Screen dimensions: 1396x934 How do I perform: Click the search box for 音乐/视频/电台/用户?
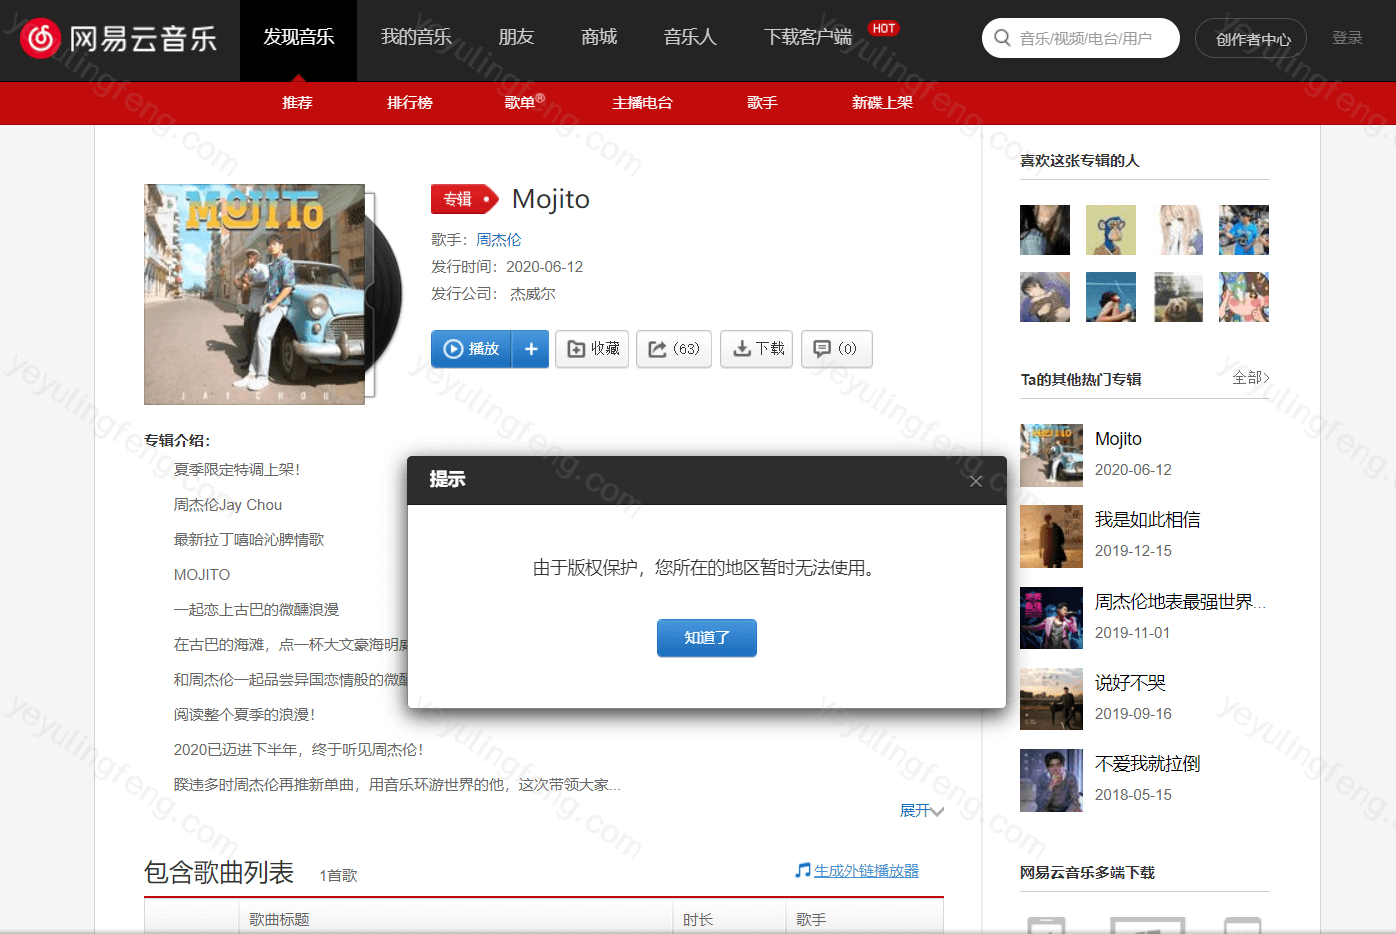1080,38
